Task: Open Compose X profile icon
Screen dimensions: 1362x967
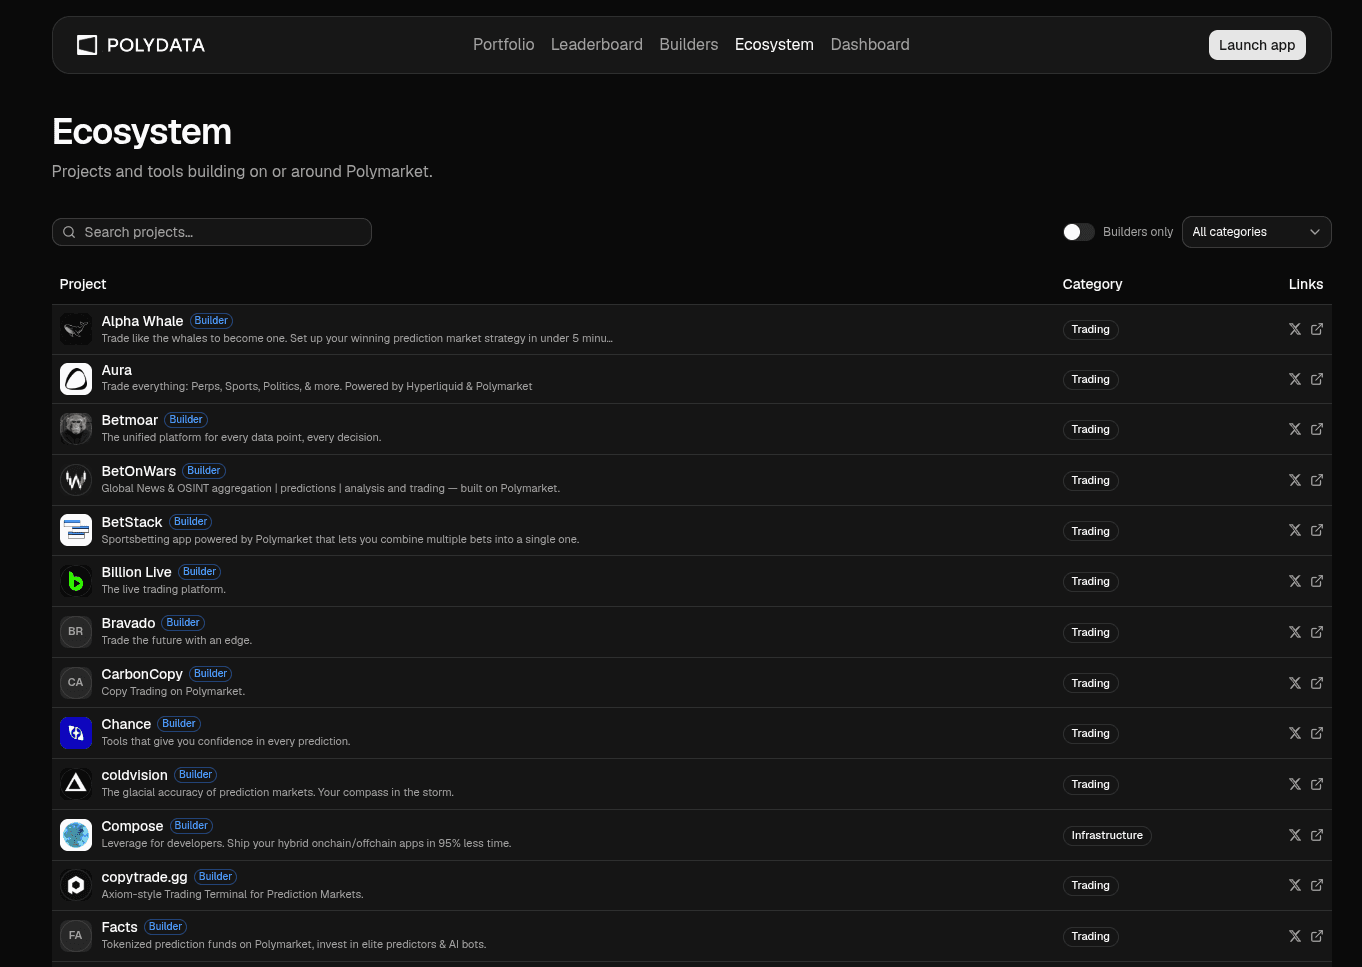Action: [1295, 835]
